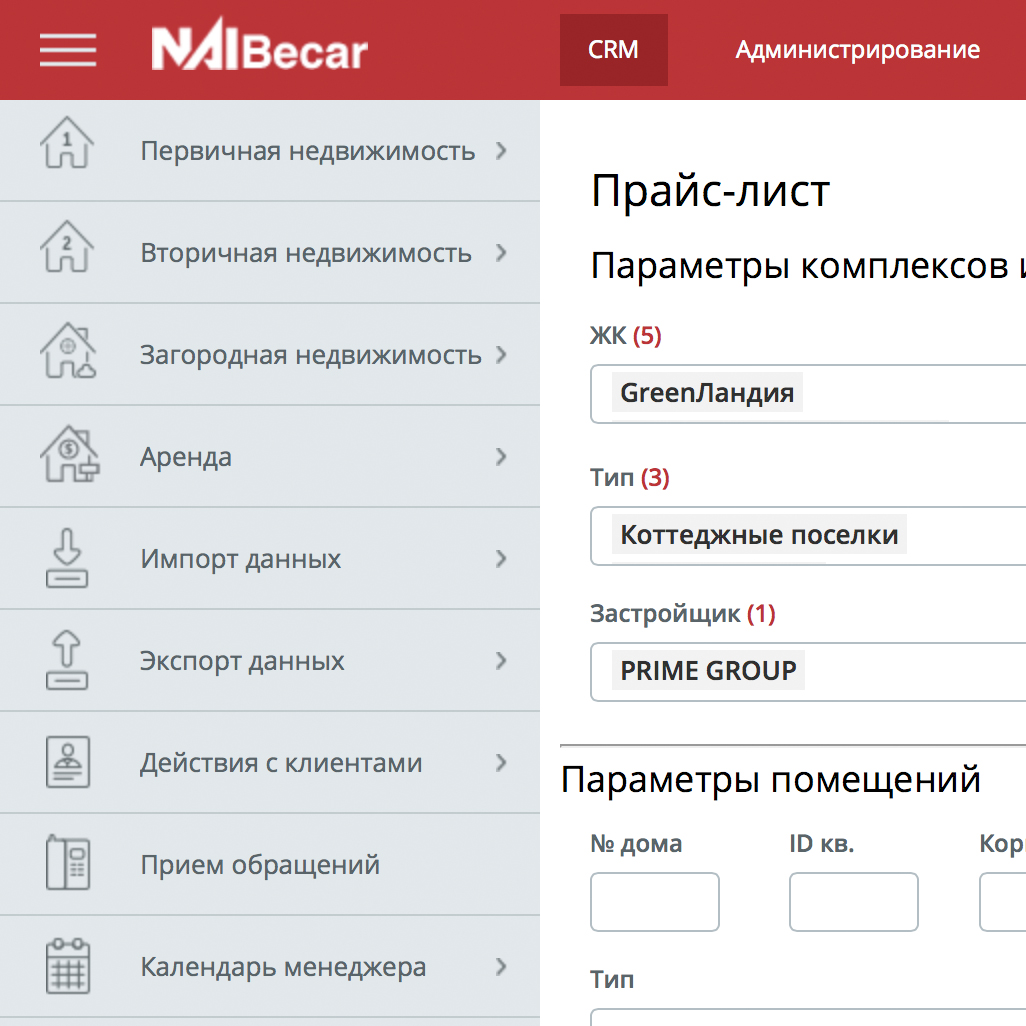Screen dimensions: 1026x1026
Task: Click the Вторичная недвижимость house icon
Action: pos(67,246)
